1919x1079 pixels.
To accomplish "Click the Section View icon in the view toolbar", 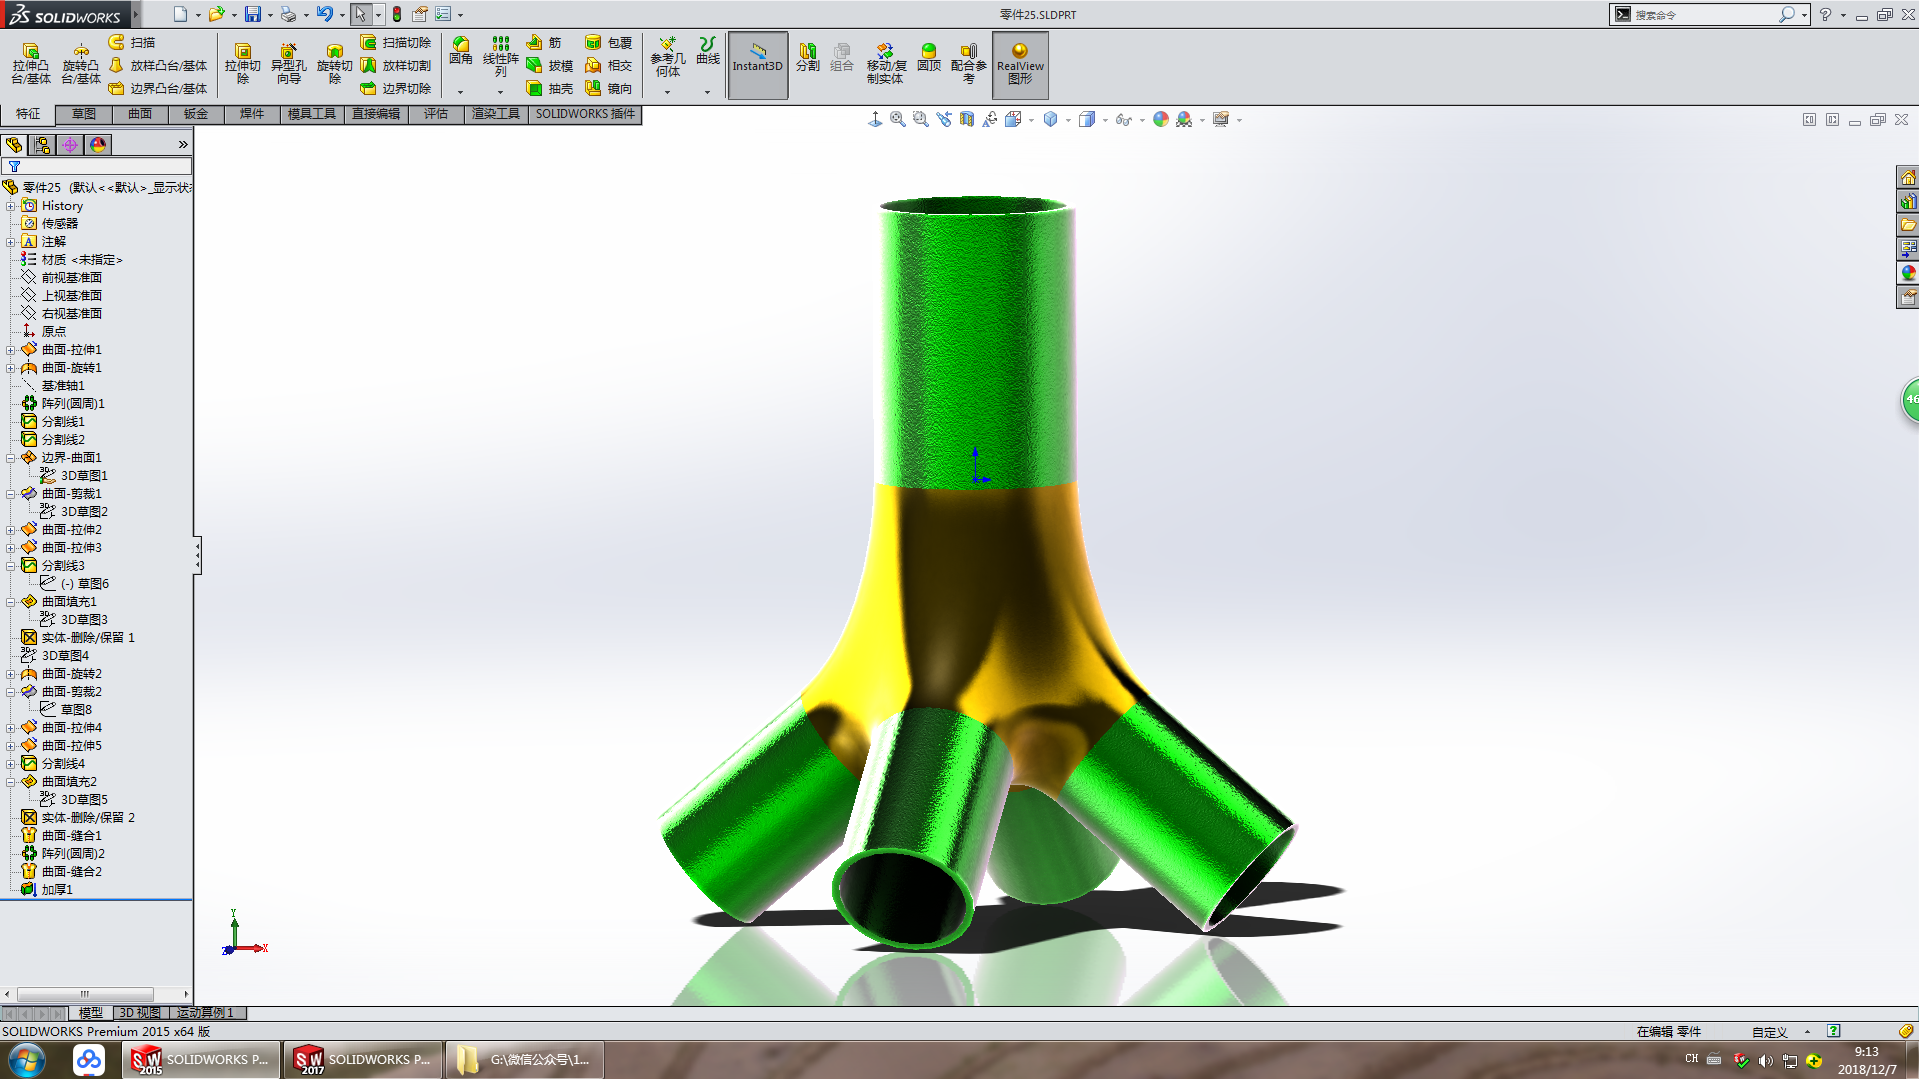I will click(x=967, y=119).
